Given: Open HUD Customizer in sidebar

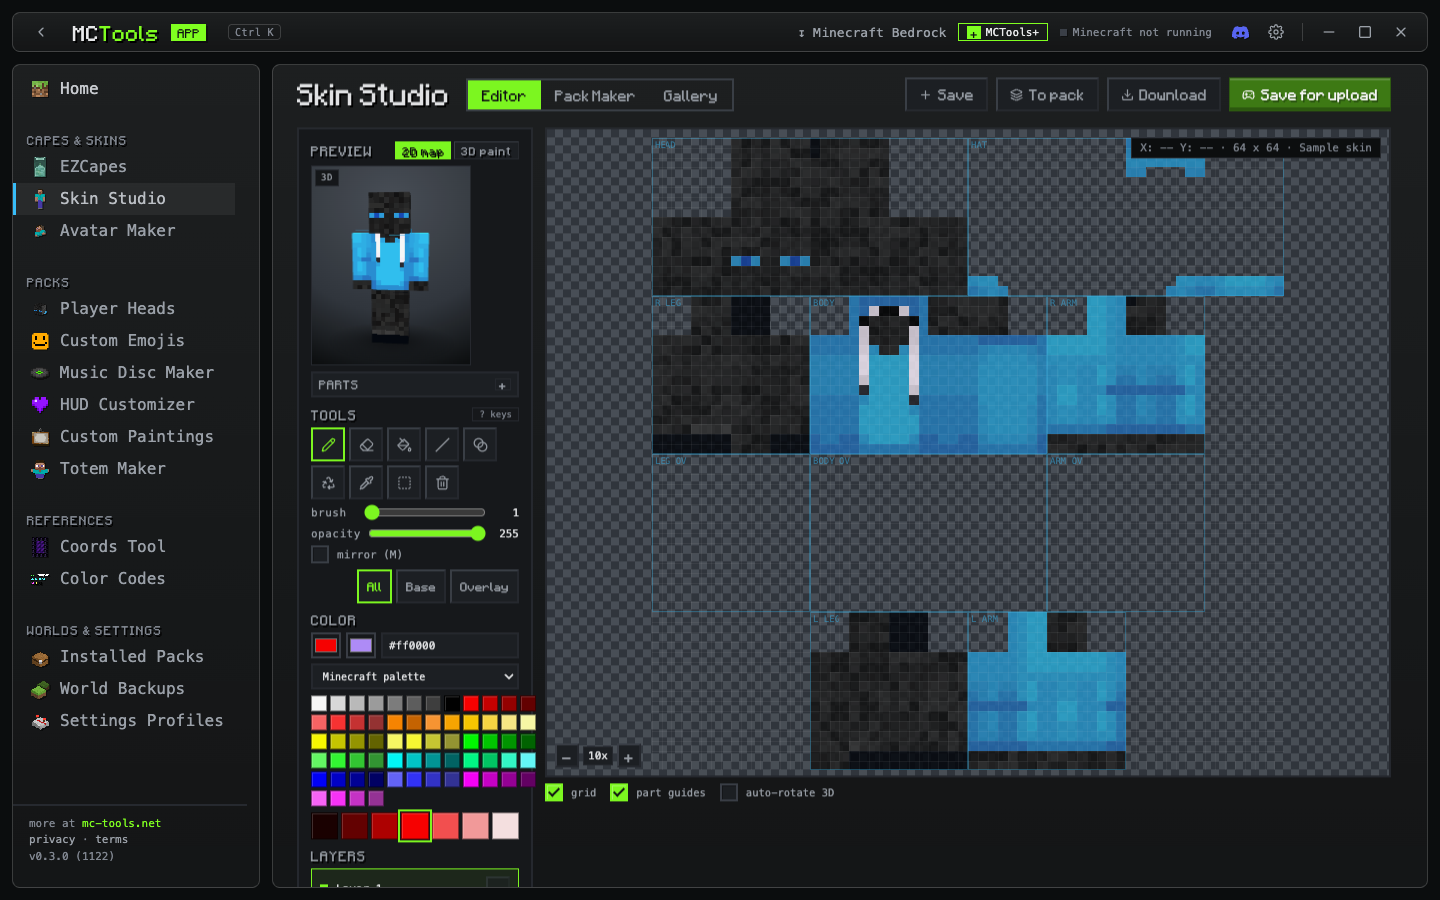Looking at the screenshot, I should 125,405.
